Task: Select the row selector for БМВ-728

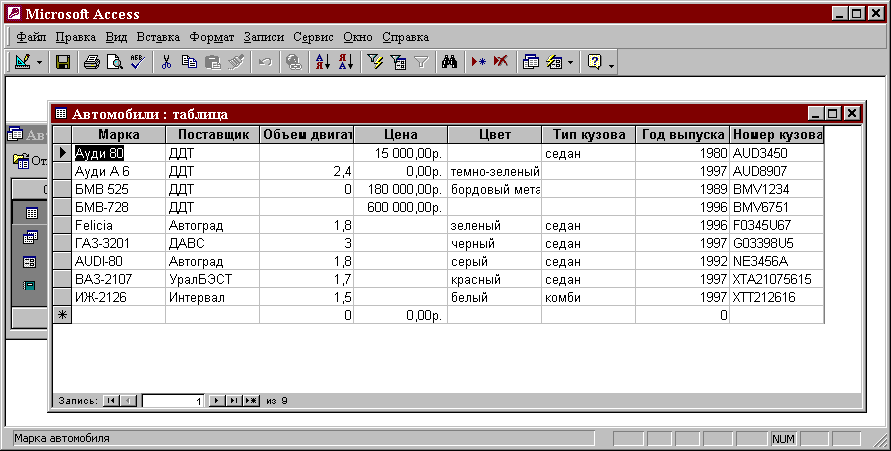Action: (63, 207)
